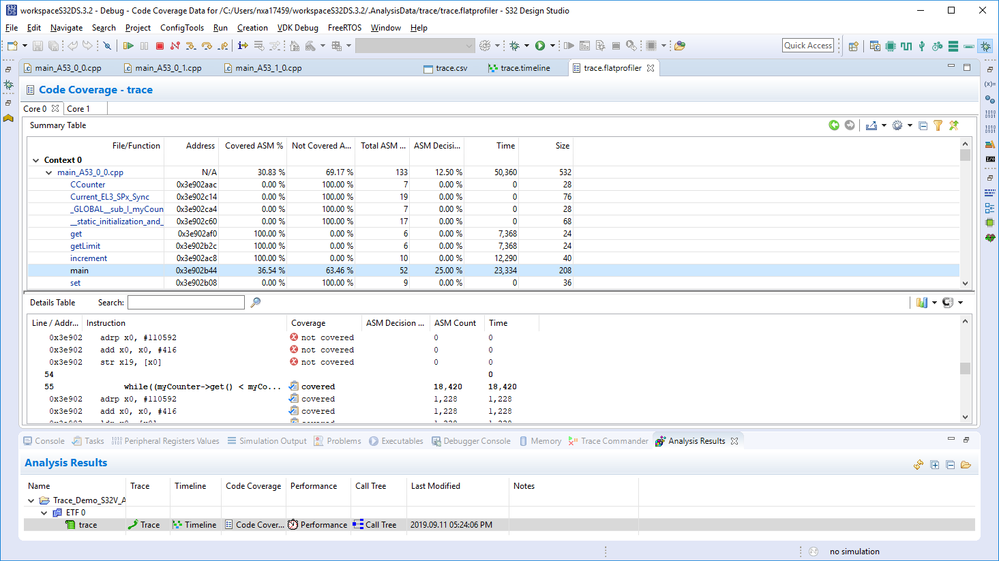Switch to the Core 1 tab
The image size is (999, 561).
78,109
